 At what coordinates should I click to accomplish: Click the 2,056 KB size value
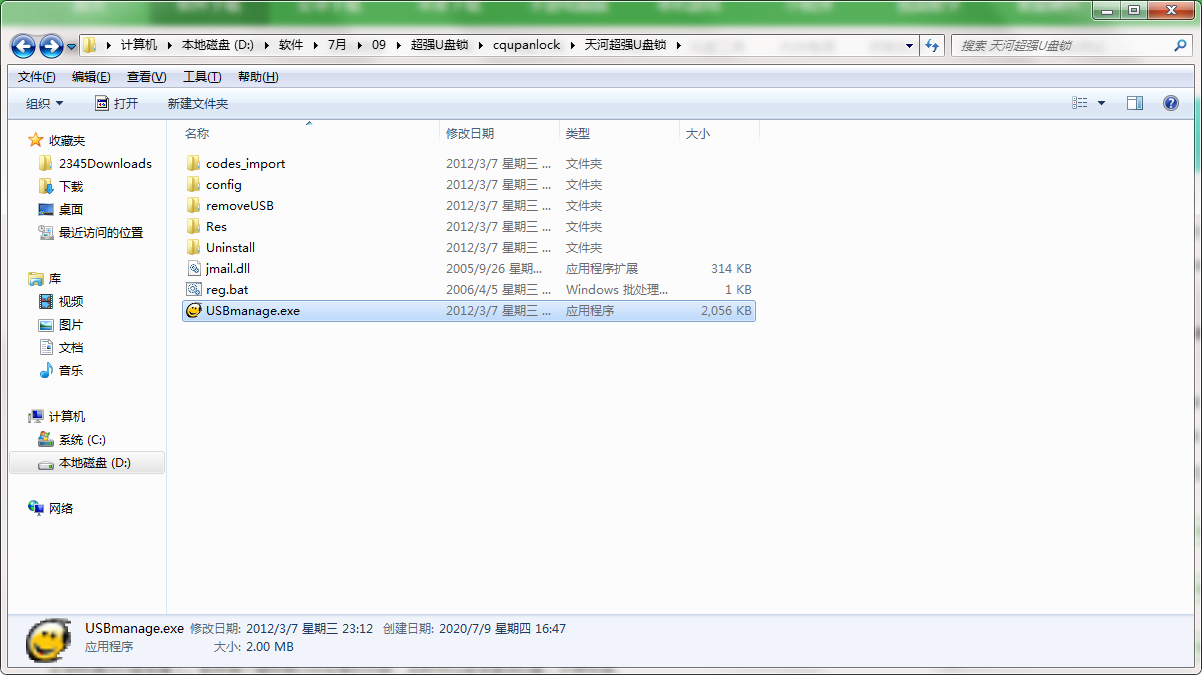click(x=726, y=311)
